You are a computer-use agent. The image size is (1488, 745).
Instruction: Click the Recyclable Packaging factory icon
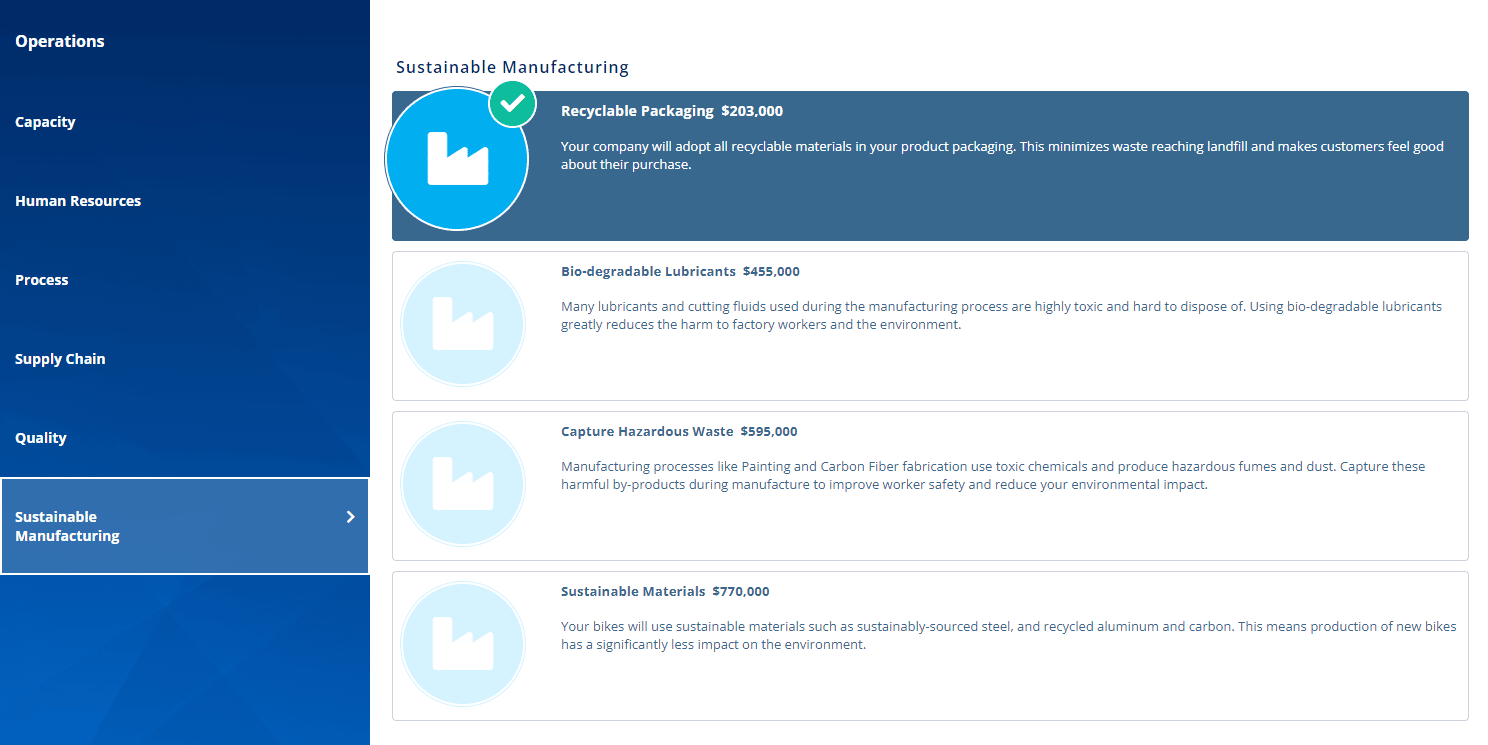457,159
